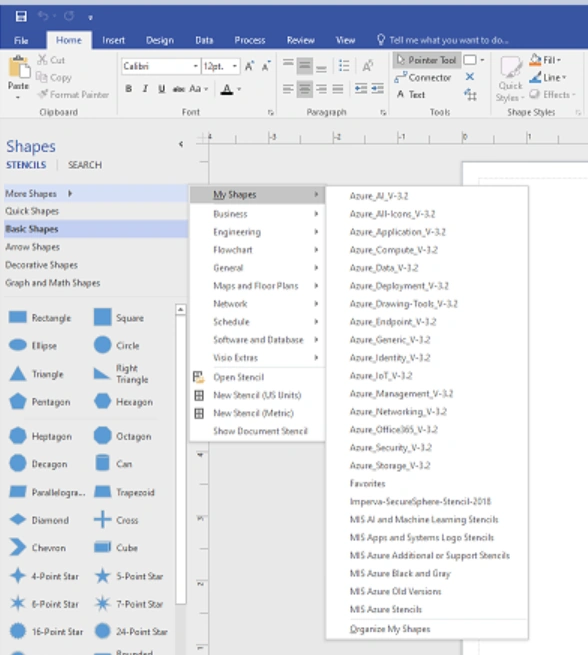The image size is (588, 655).
Task: Open the Fill color dropdown
Action: point(545,60)
